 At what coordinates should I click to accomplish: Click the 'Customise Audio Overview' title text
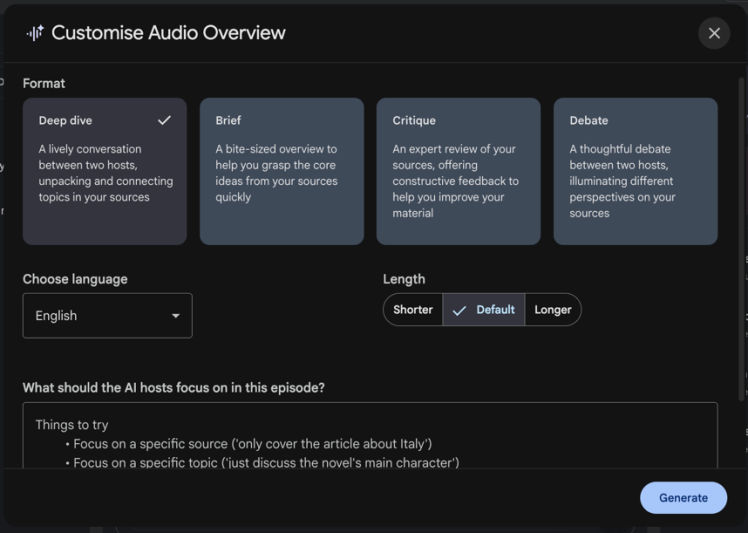168,33
